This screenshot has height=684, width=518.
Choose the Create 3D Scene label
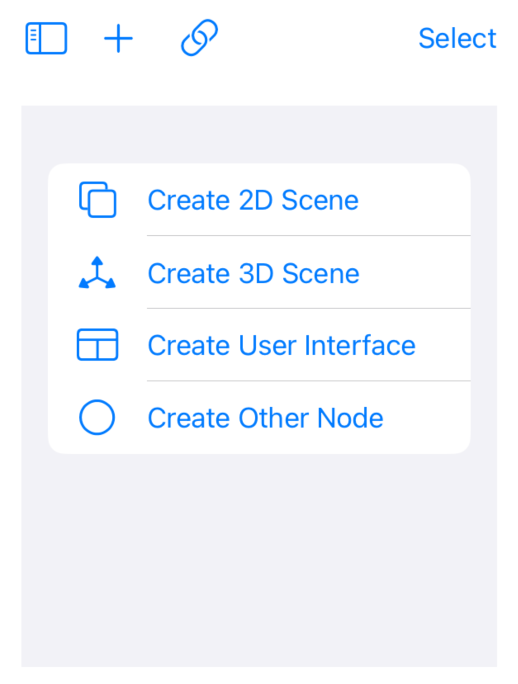(x=254, y=273)
